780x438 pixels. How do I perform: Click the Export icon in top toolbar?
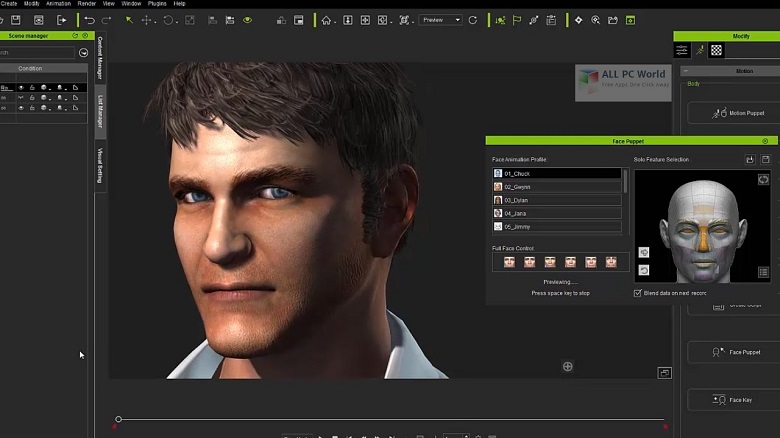tap(62, 20)
